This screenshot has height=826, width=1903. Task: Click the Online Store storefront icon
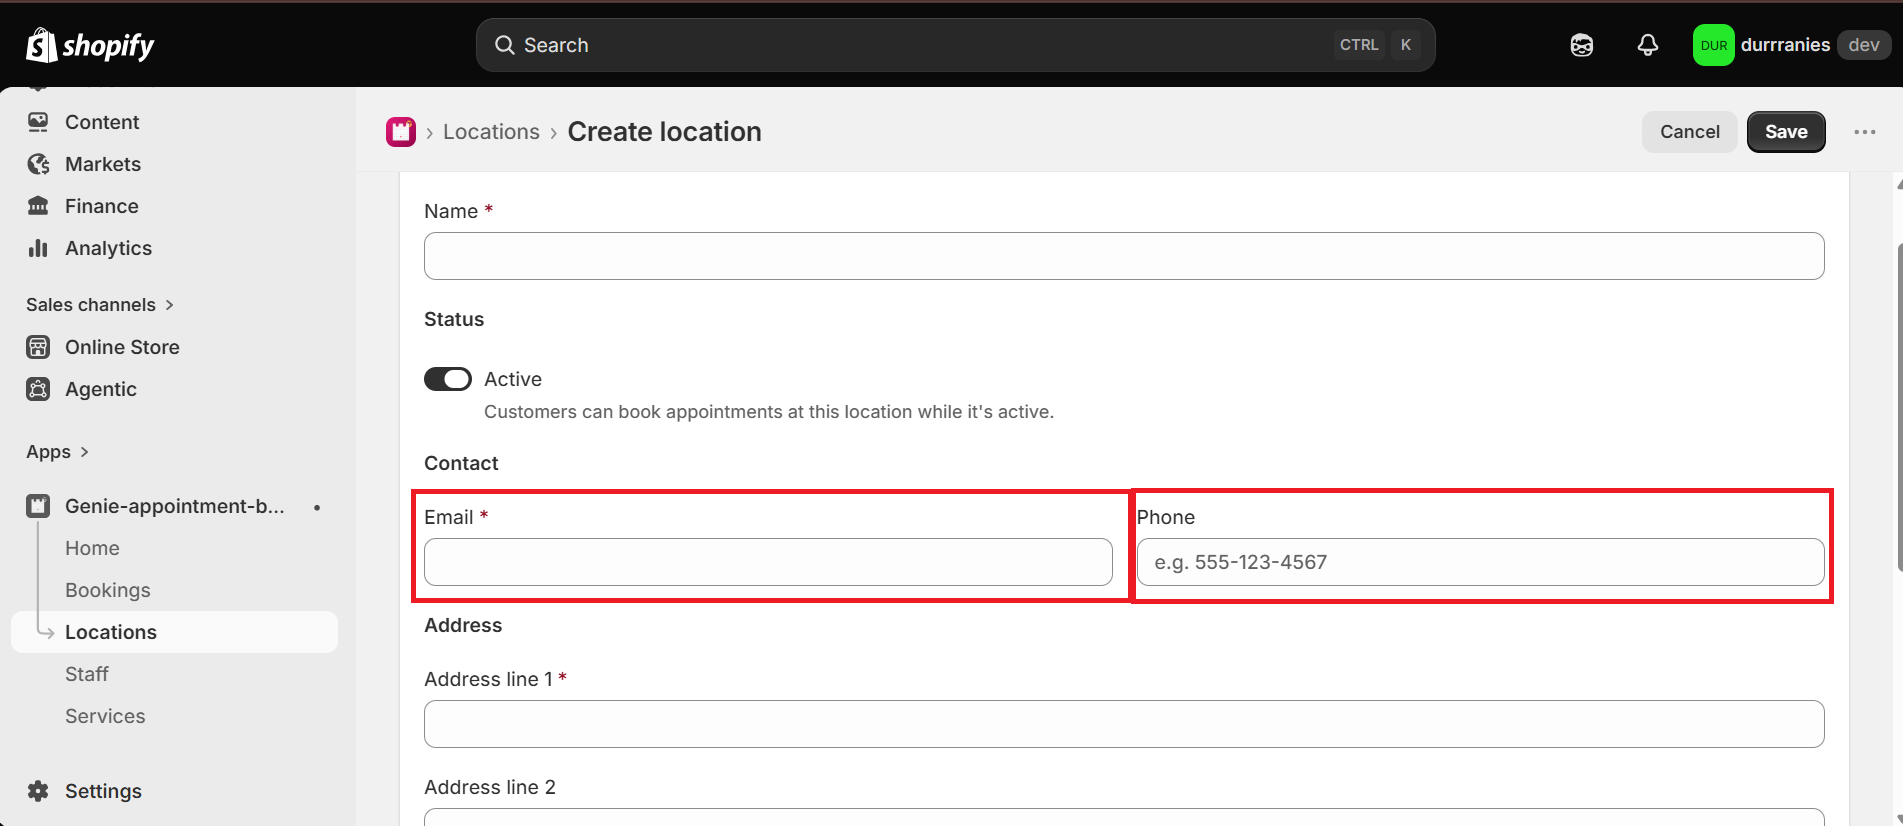(38, 347)
